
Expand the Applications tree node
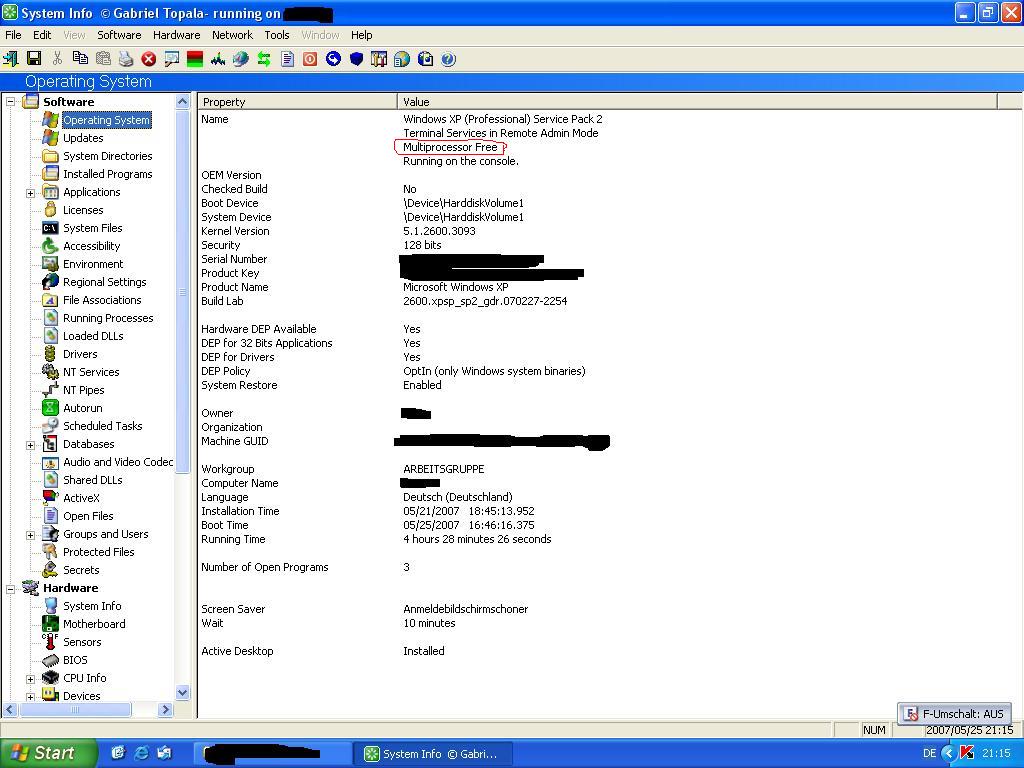point(30,193)
